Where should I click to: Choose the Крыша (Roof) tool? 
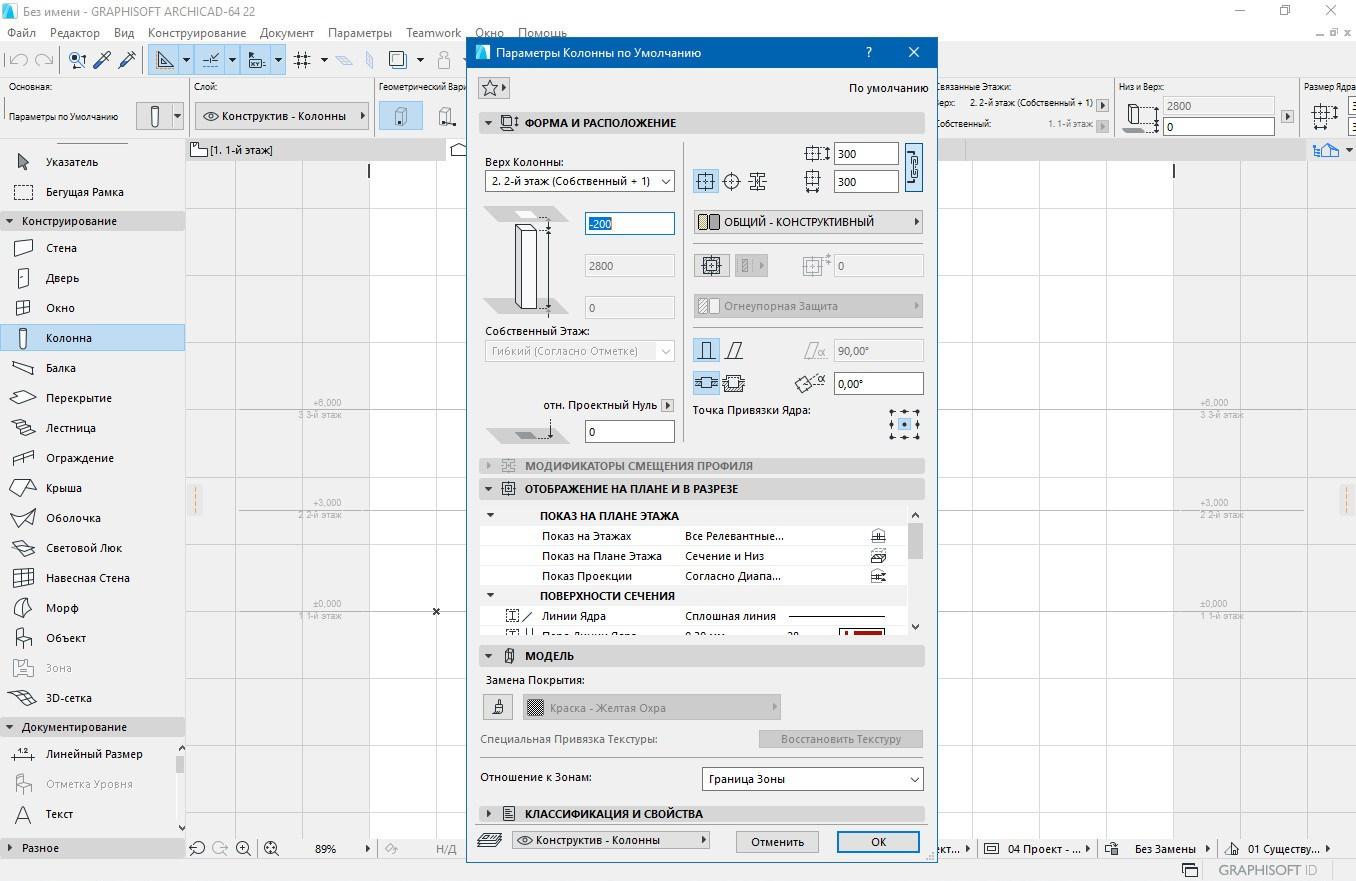(x=63, y=488)
